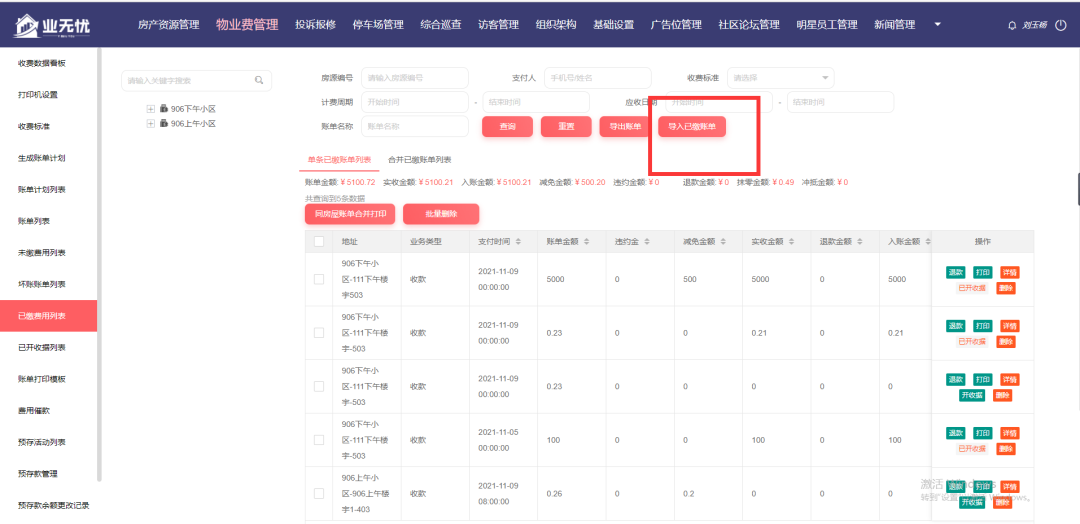Open 访客管理 in top navigation
The height and width of the screenshot is (524, 1080).
point(499,25)
